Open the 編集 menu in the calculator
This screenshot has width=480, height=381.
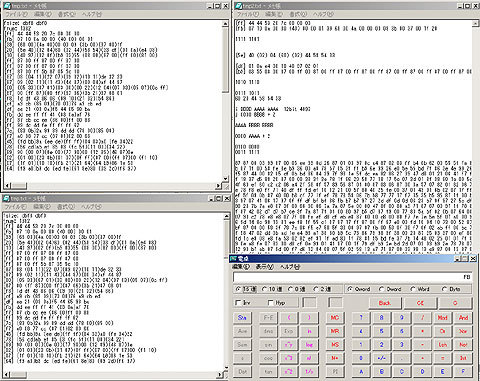[241, 267]
